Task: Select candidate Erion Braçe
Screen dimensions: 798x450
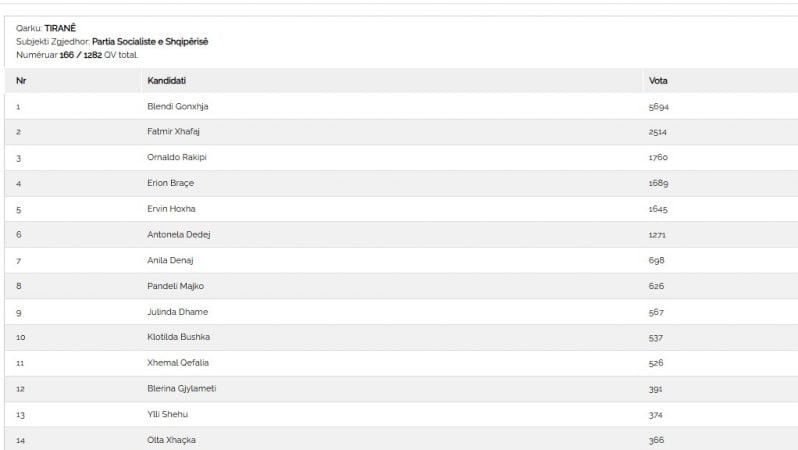Action: [x=170, y=183]
